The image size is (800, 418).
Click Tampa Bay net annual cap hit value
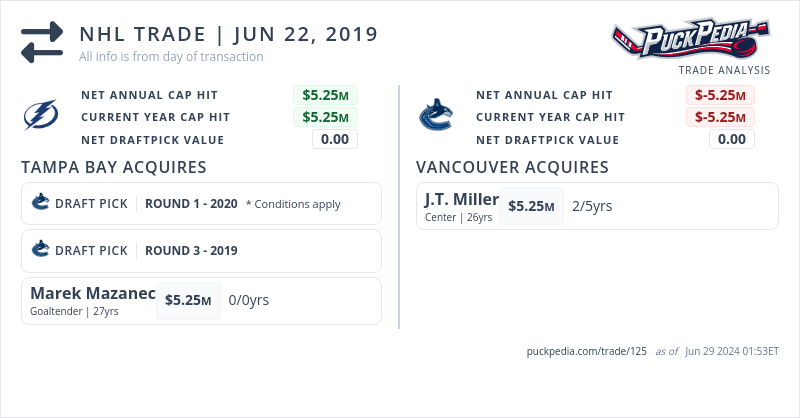point(325,95)
